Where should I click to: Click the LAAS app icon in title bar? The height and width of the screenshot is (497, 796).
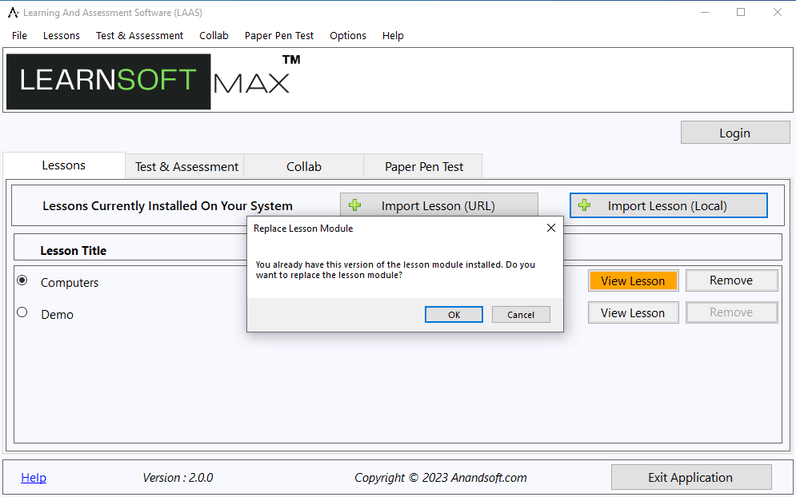pos(13,13)
